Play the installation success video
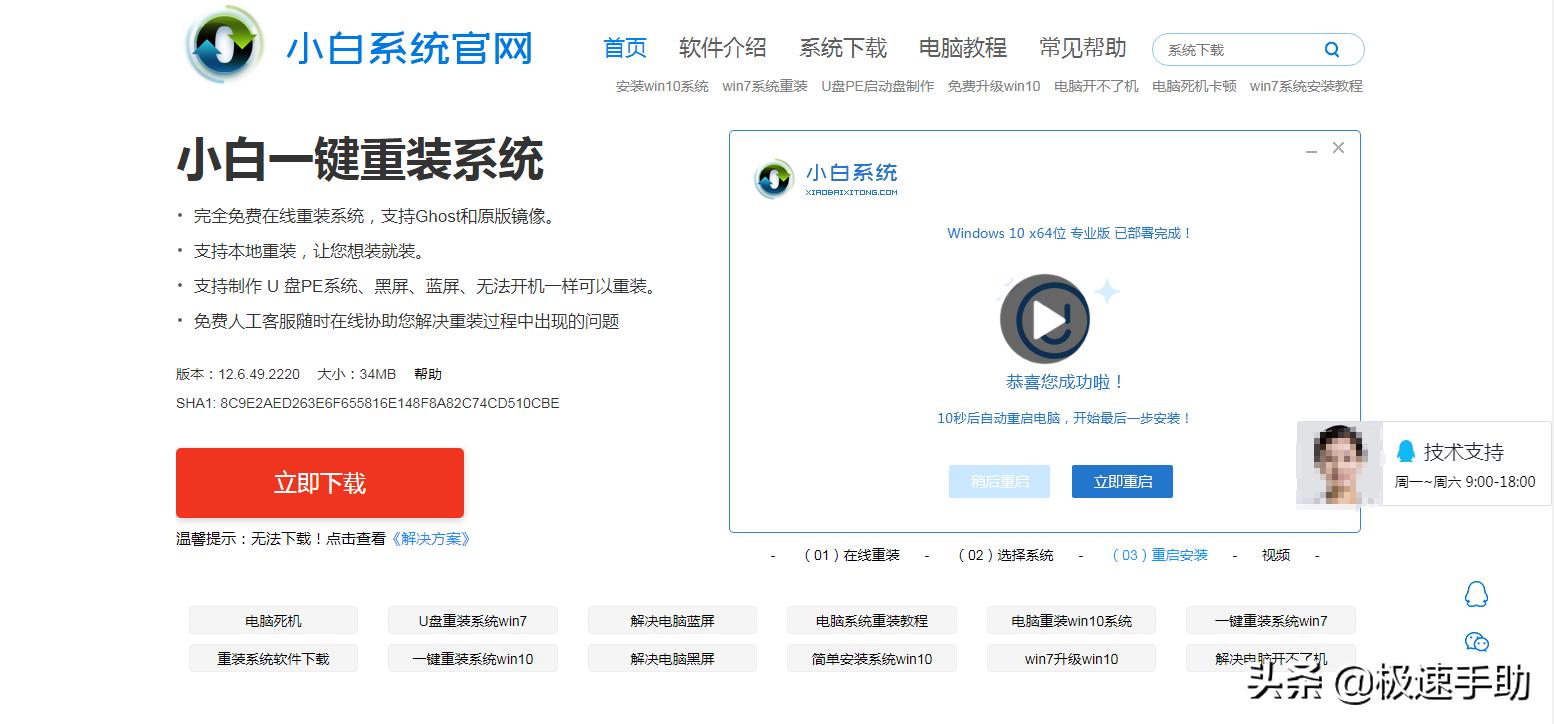 1044,318
